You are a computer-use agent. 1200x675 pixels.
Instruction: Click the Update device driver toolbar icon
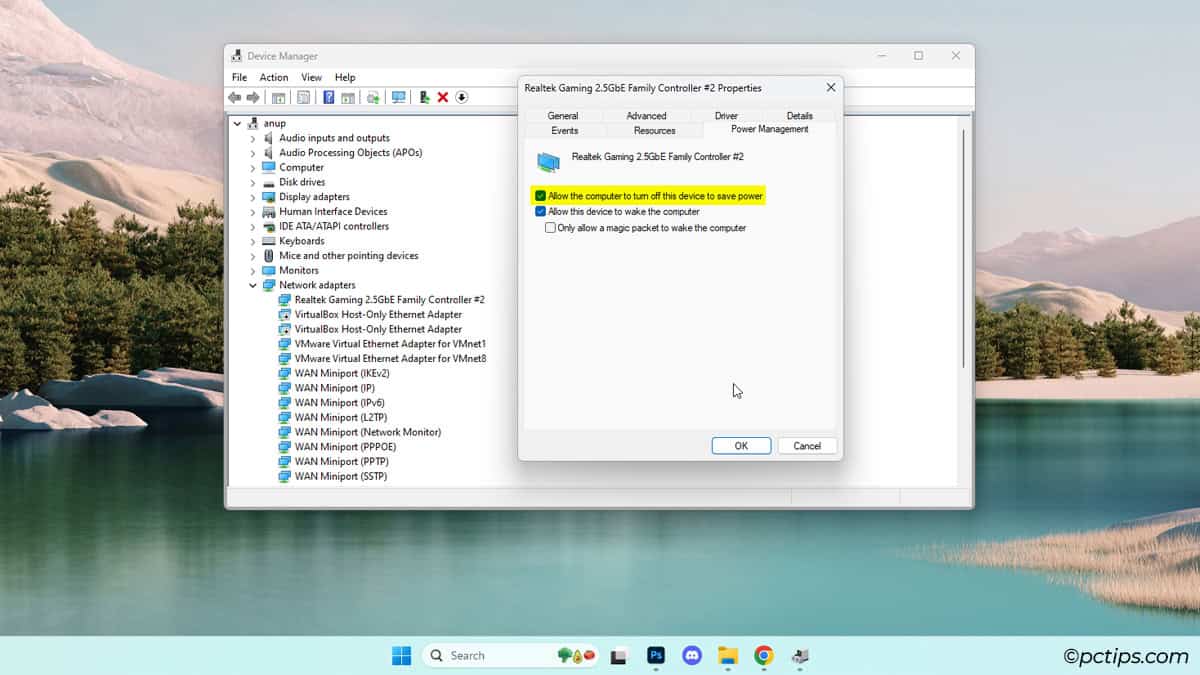tap(425, 97)
